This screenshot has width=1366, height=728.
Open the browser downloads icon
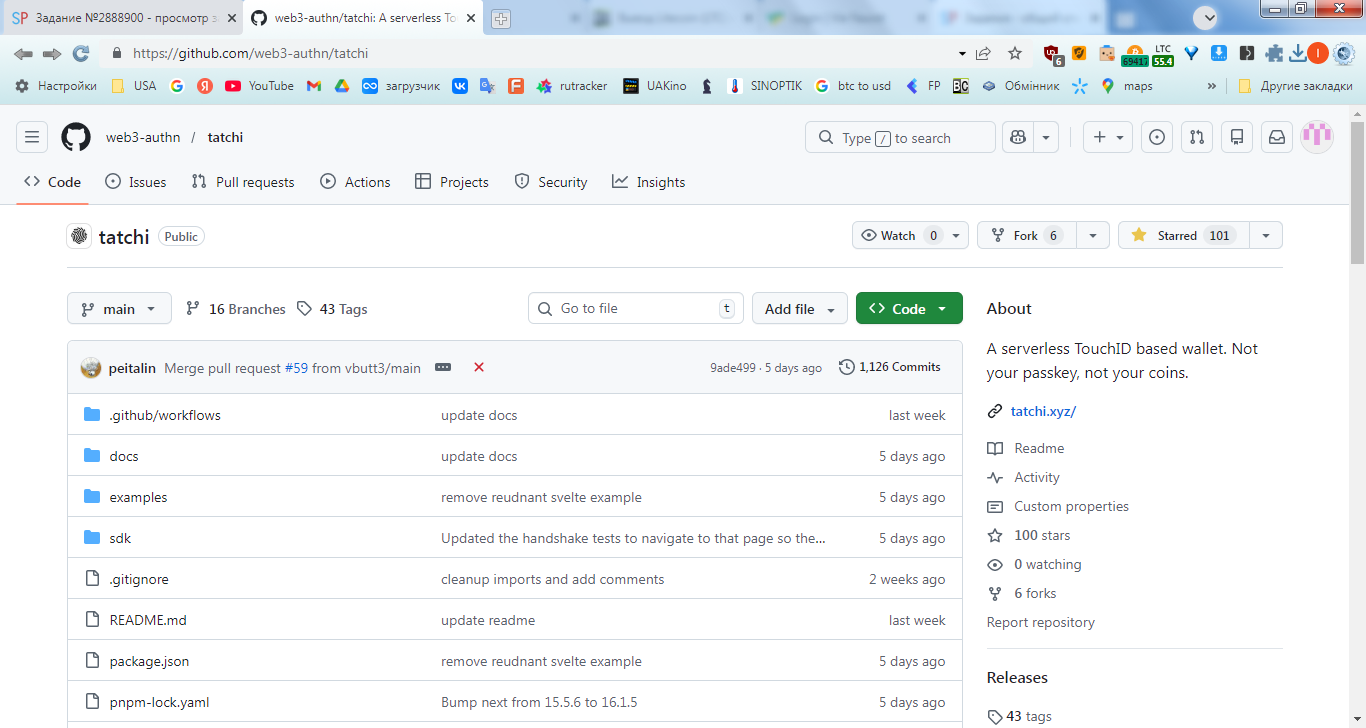click(x=1297, y=53)
